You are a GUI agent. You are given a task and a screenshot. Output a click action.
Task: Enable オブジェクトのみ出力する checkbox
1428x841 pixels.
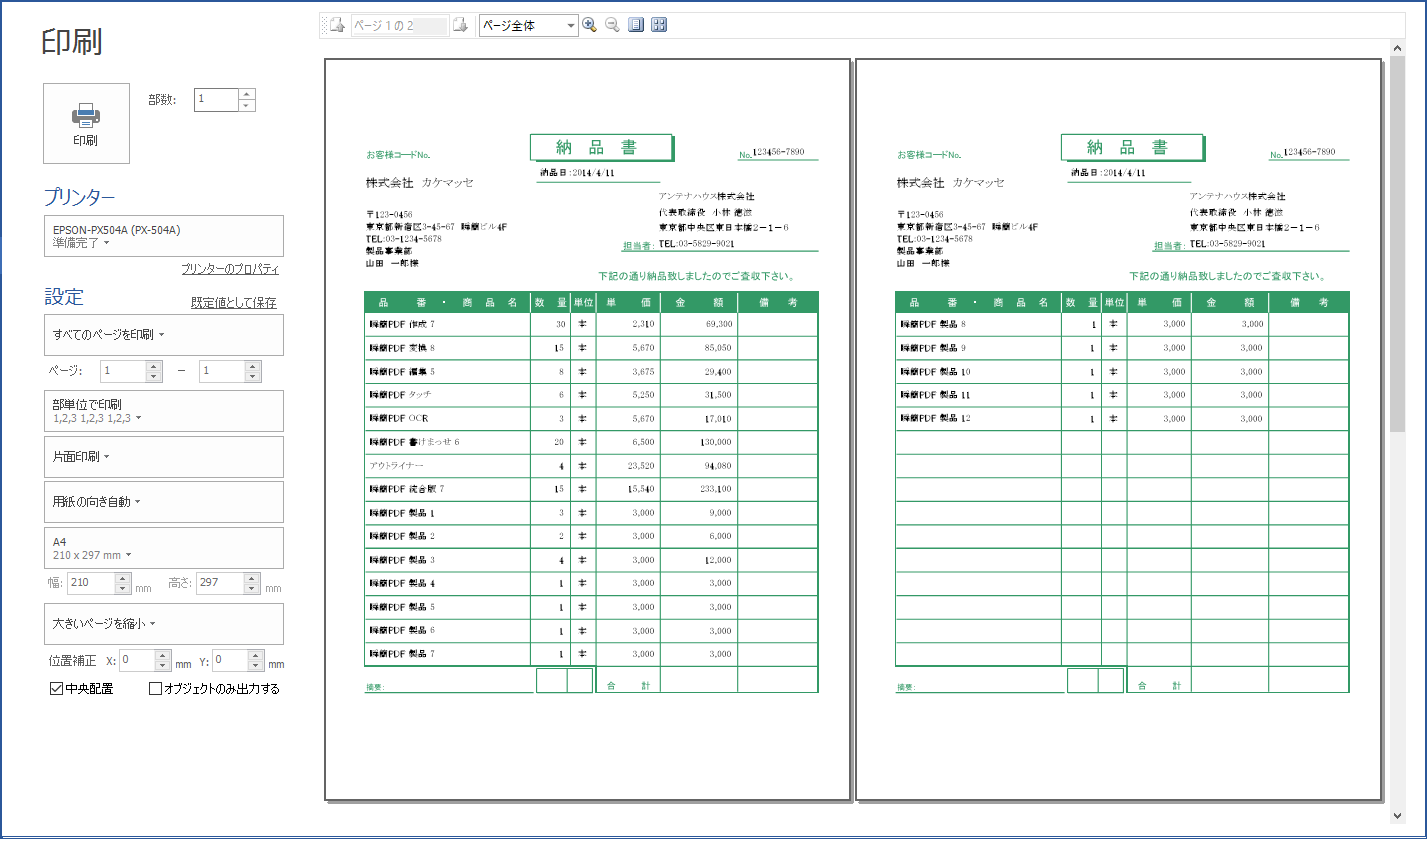[x=155, y=689]
